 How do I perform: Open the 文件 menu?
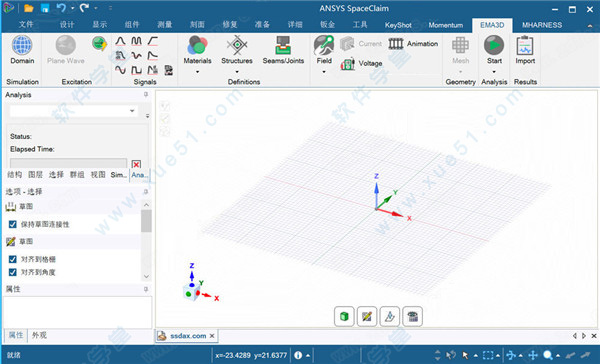(x=26, y=25)
